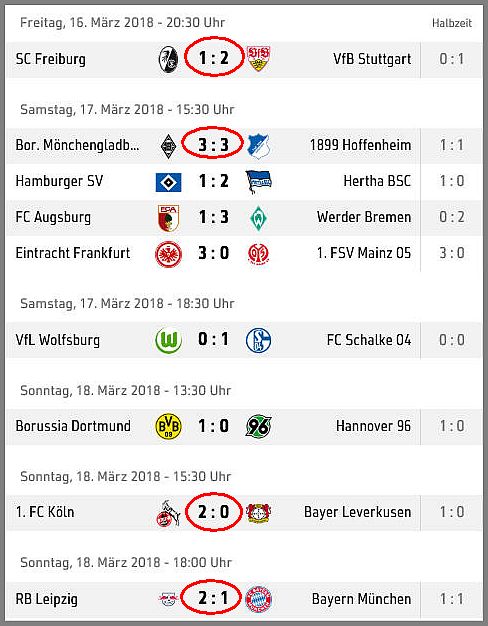This screenshot has height=626, width=488.
Task: Click the Hamburger SV diamond logo
Action: click(169, 182)
